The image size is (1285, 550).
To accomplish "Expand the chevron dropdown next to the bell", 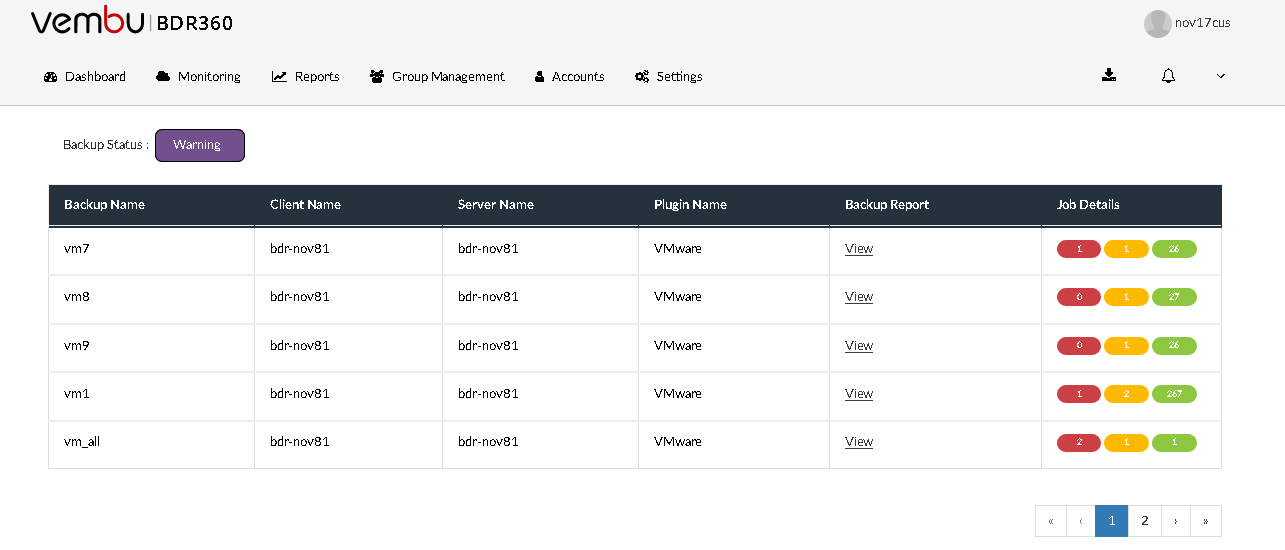I will point(1221,76).
